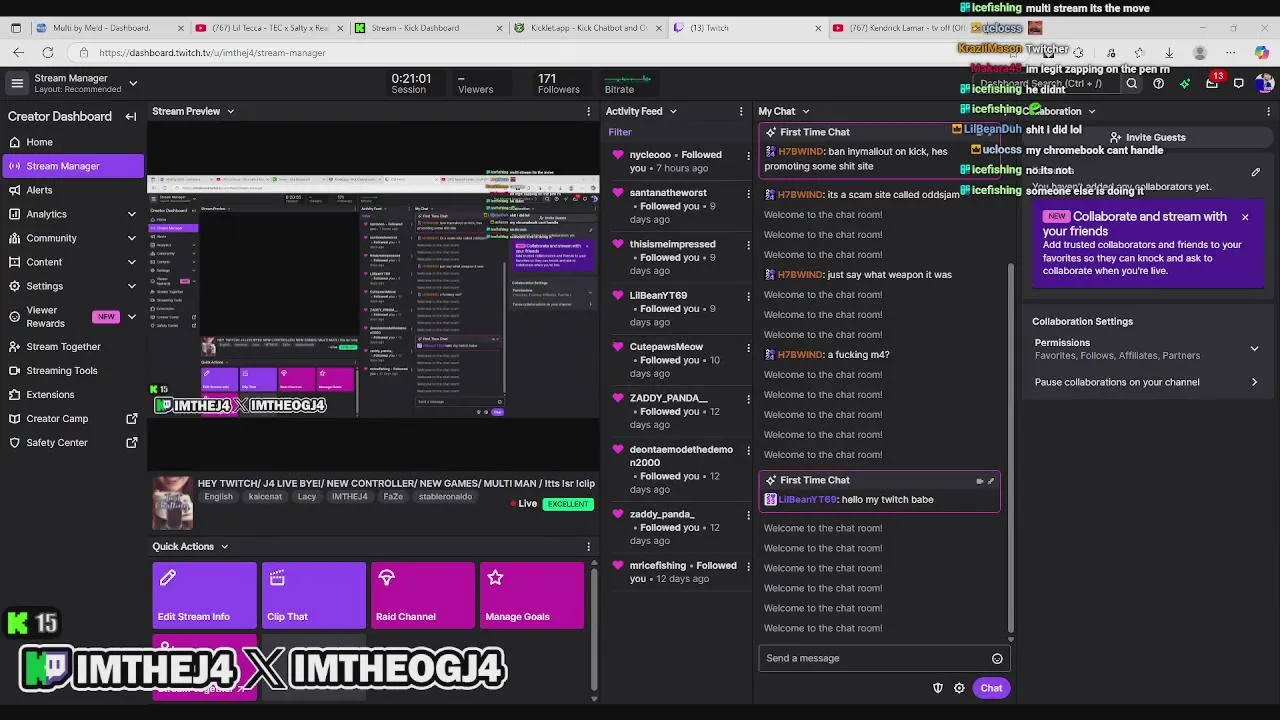
Task: Click the Settings gear icon in sidebar
Action: [14, 286]
